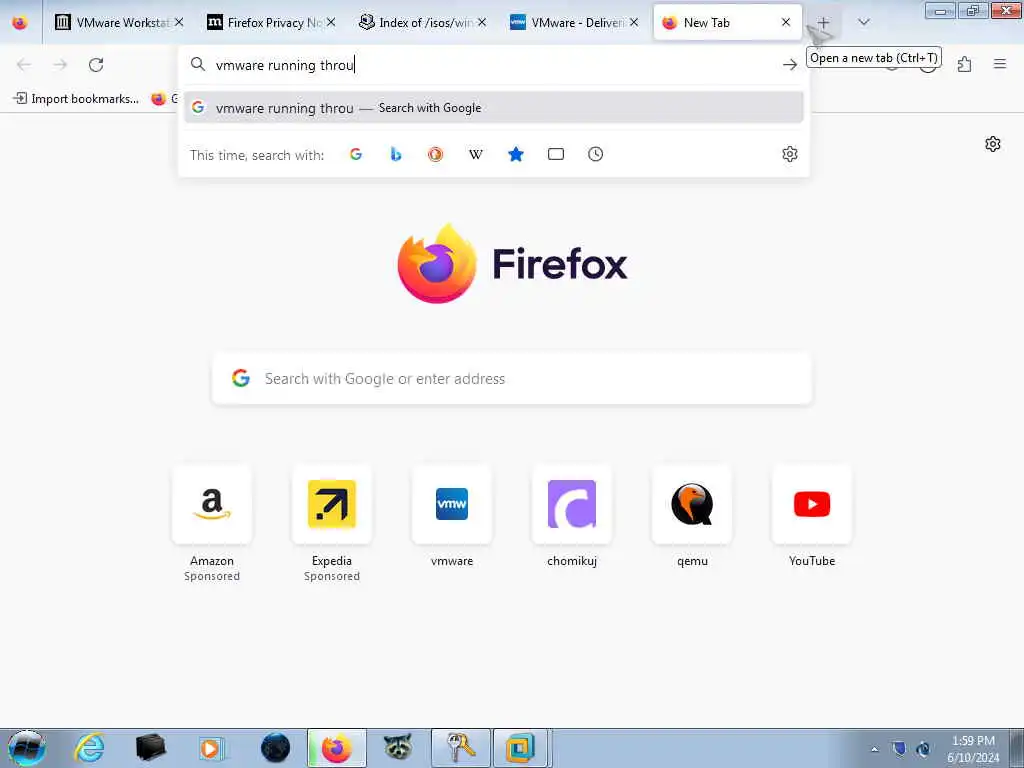1024x768 pixels.
Task: Open the Firefox hamburger menu
Action: 1000,64
